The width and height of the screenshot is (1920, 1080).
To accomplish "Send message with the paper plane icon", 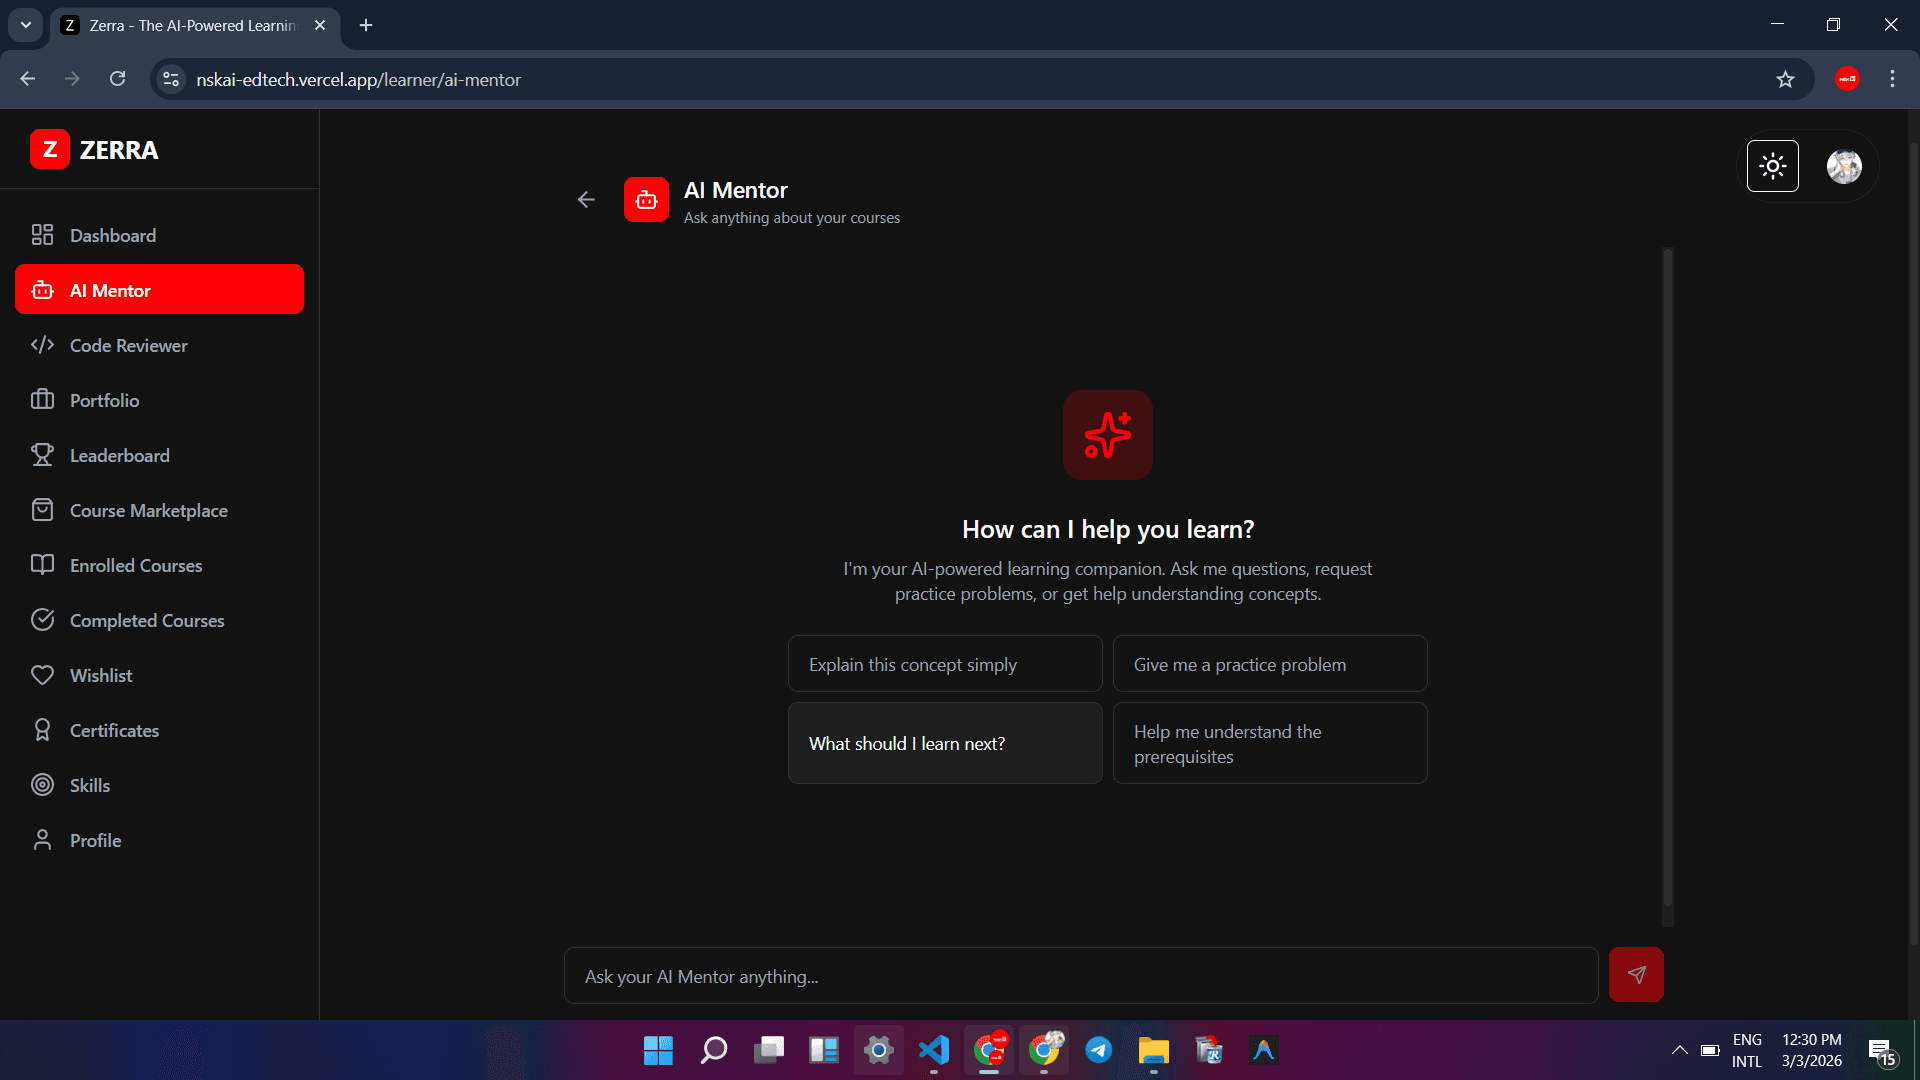I will (1636, 974).
